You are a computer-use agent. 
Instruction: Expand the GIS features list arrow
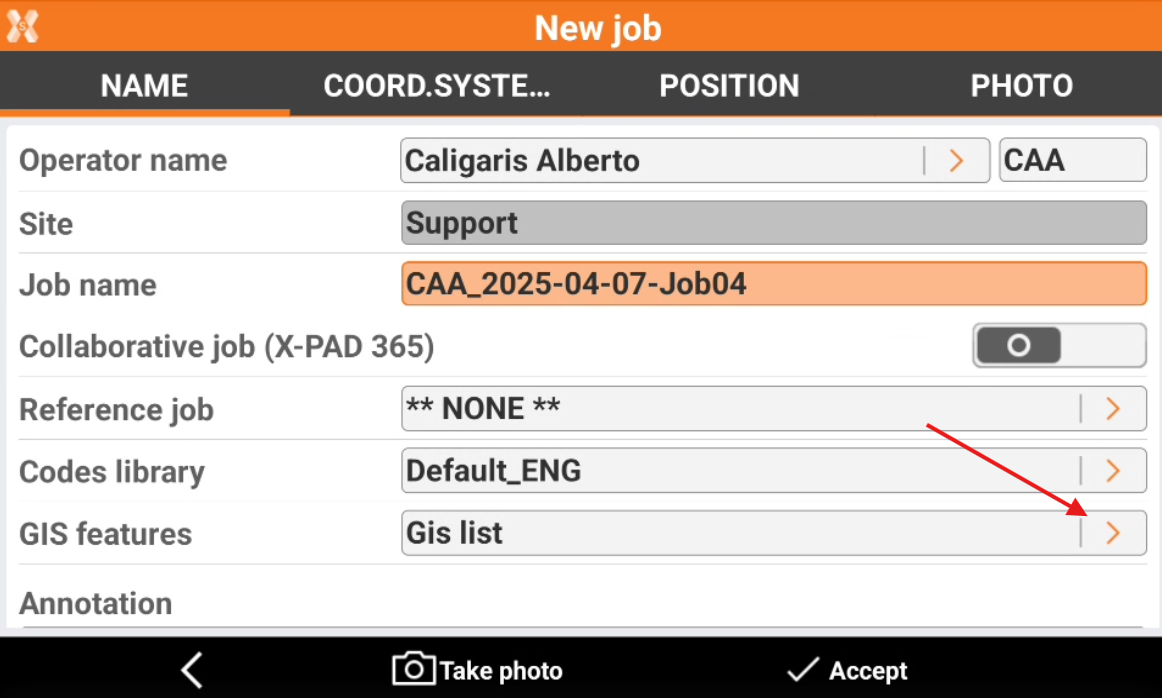pyautogui.click(x=1112, y=534)
